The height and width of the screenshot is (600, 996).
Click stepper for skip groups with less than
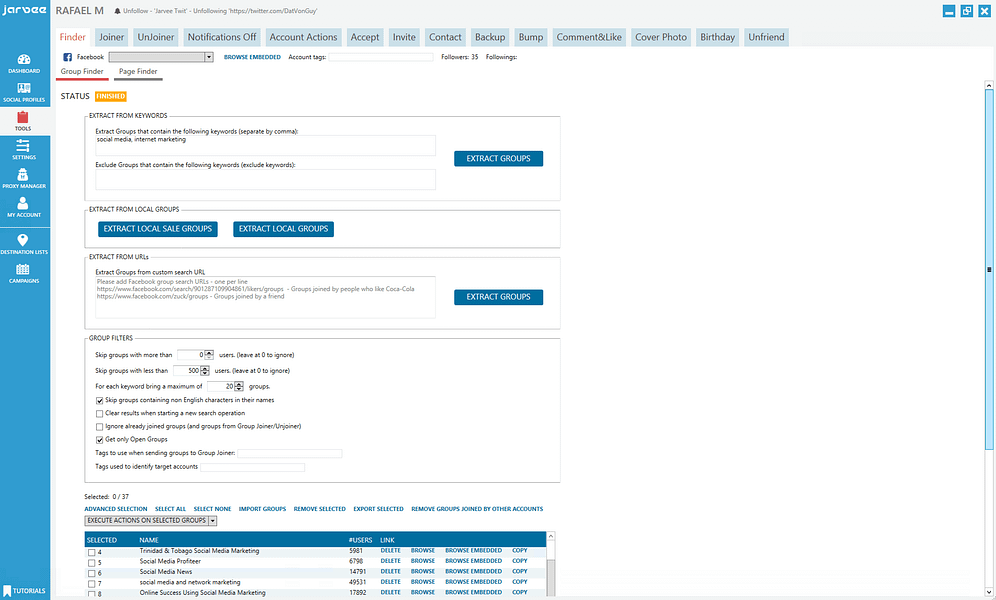[x=205, y=371]
